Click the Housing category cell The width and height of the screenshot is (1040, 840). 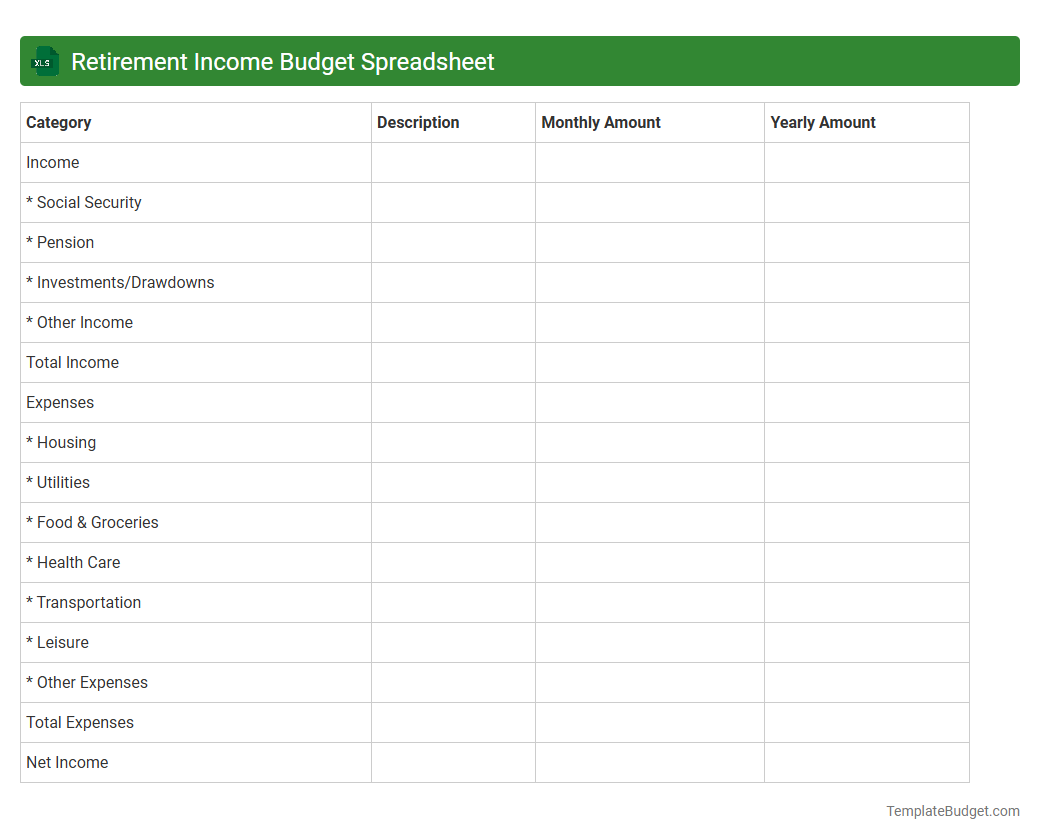(61, 442)
